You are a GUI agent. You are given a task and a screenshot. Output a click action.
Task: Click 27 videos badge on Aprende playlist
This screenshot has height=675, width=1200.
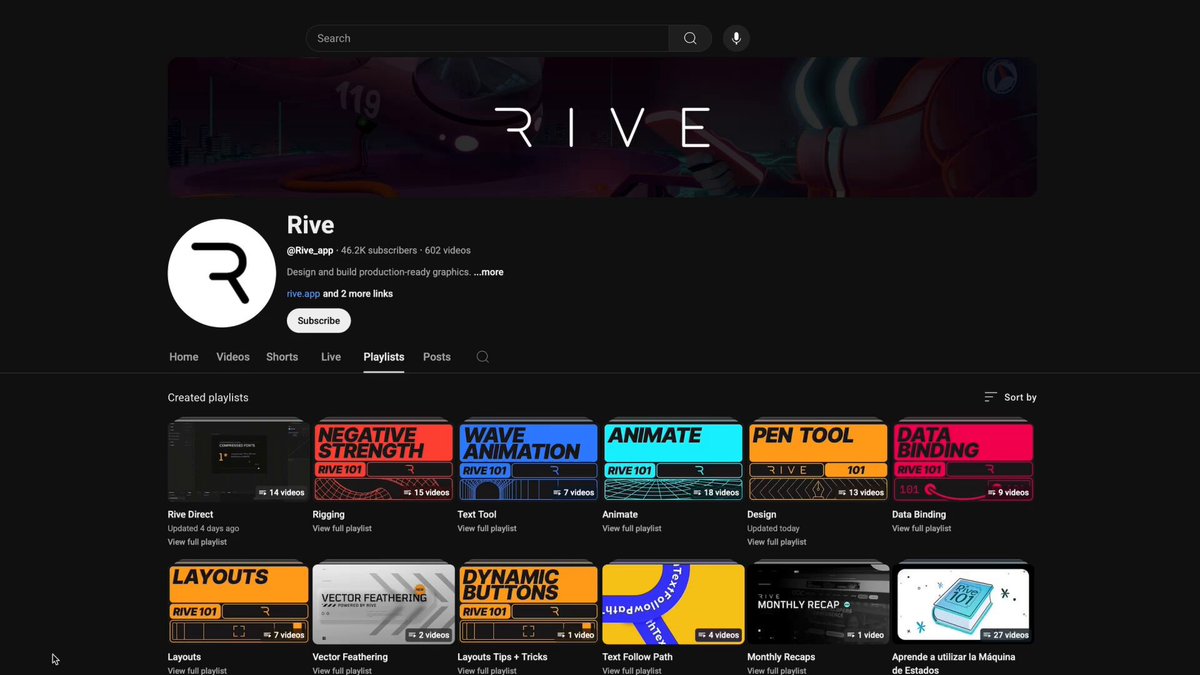[1006, 635]
